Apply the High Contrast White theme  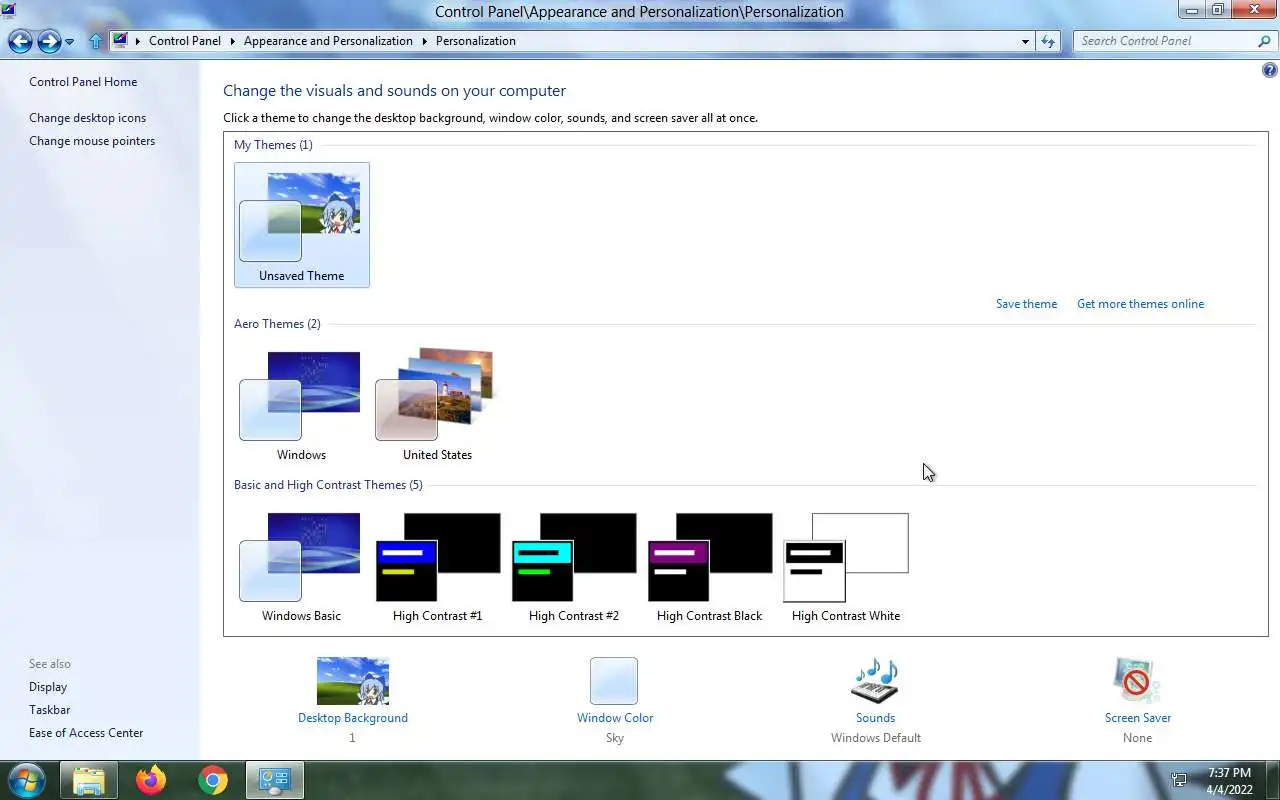click(846, 566)
